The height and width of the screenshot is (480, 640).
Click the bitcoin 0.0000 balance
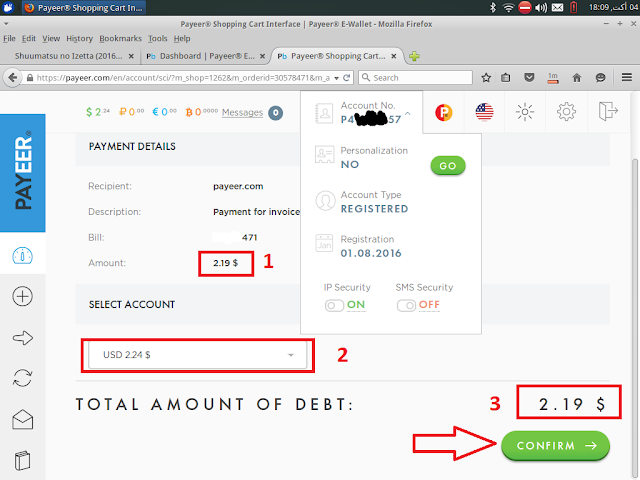[x=202, y=112]
